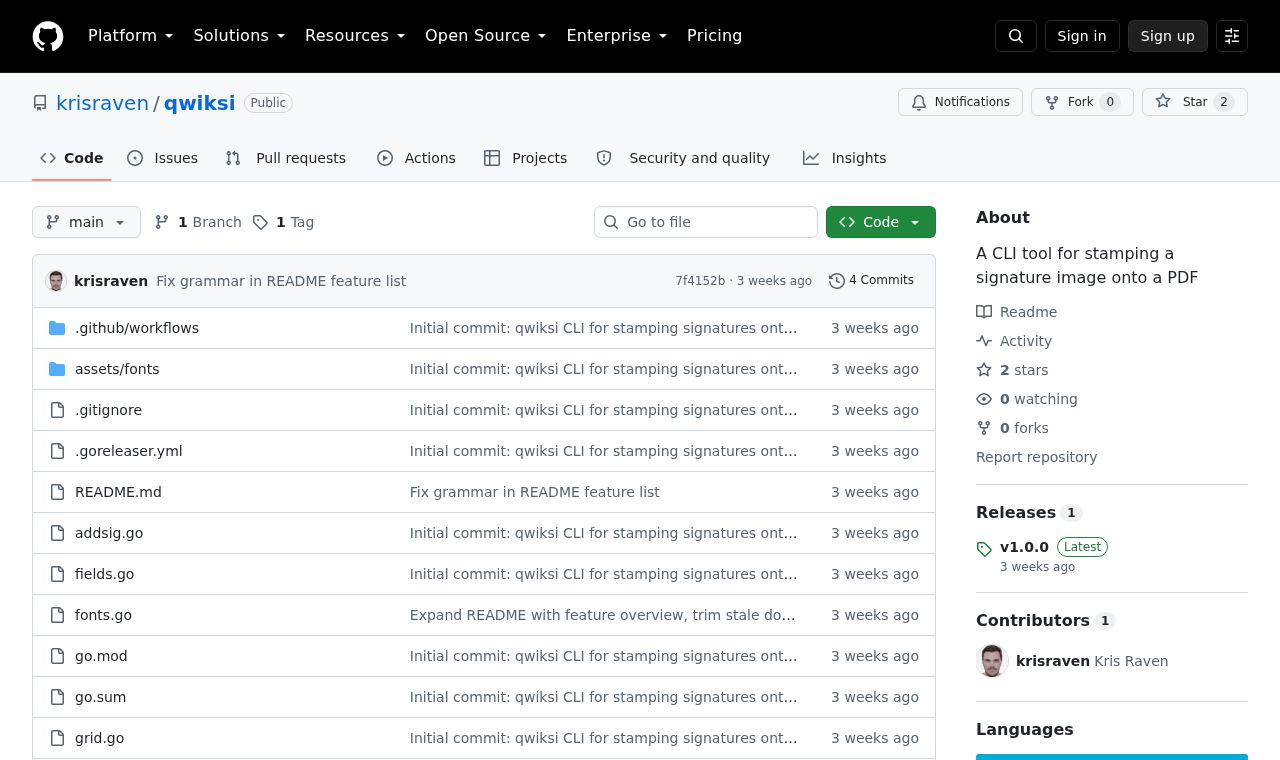
Task: Open the fonts.go file name
Action: [x=103, y=615]
